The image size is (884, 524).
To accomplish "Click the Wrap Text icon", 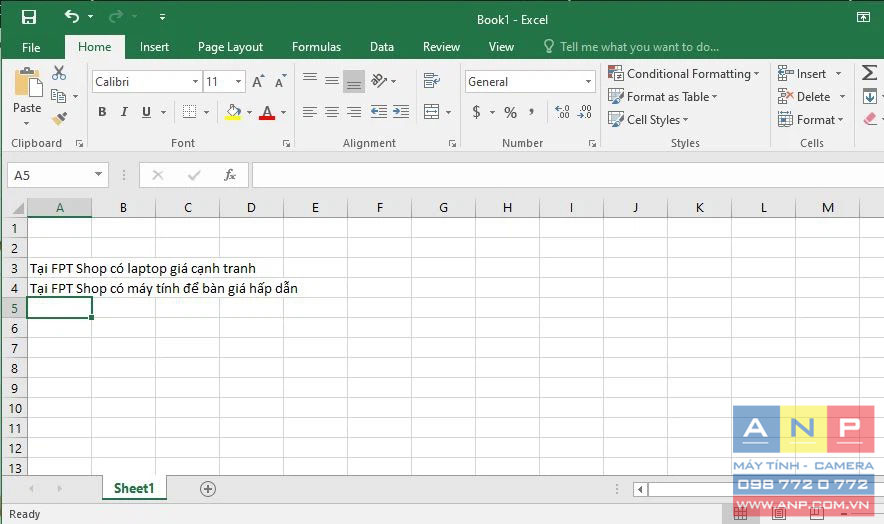I will 432,81.
